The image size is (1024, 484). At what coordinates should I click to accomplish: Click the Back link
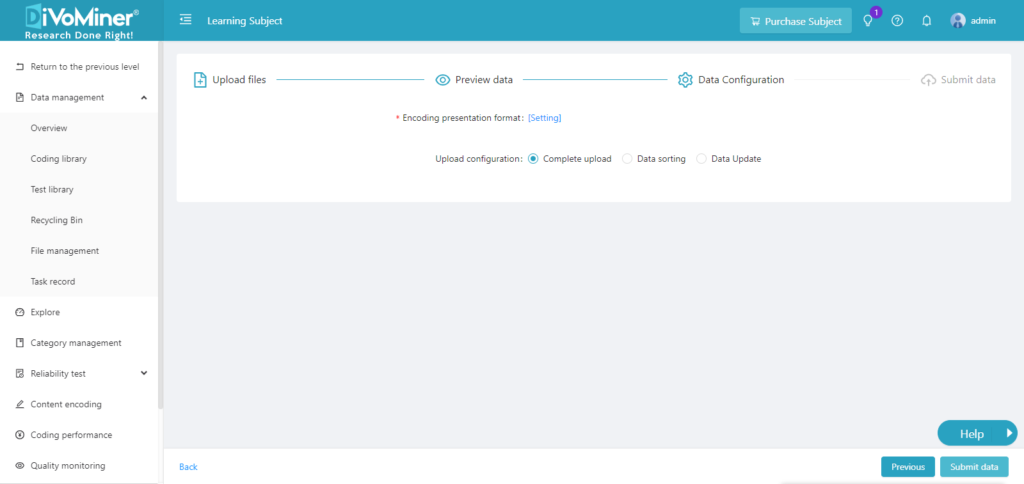188,467
